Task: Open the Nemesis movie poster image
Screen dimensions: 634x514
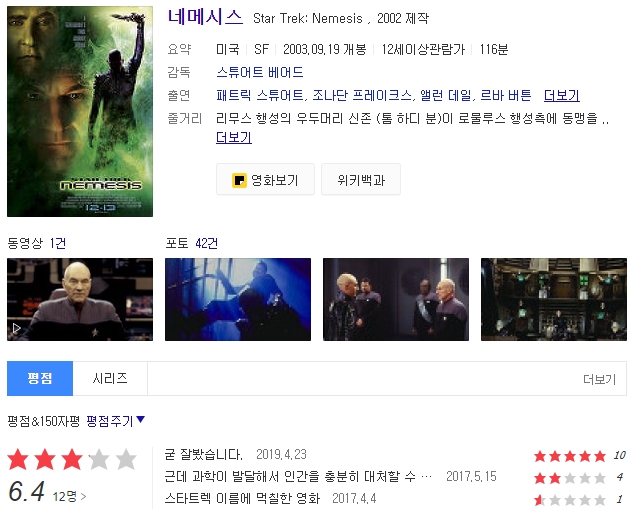Action: (x=80, y=112)
